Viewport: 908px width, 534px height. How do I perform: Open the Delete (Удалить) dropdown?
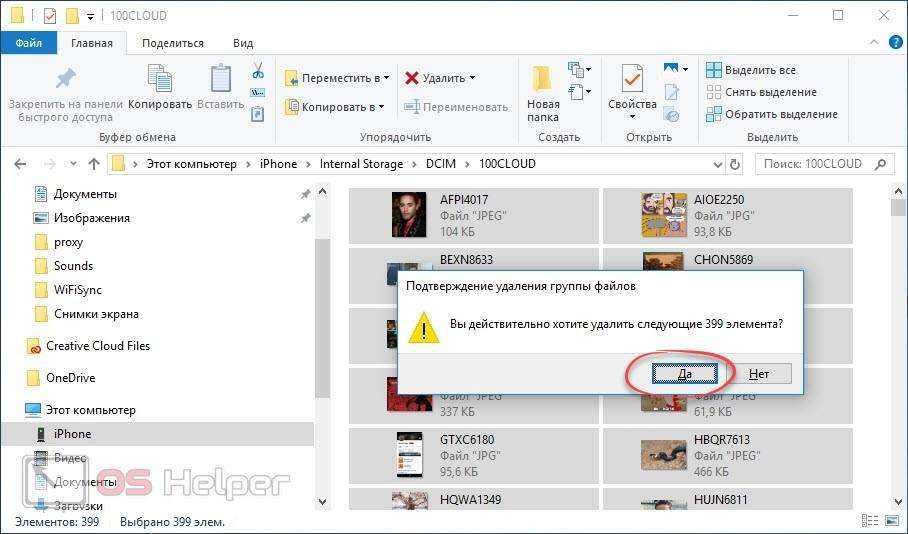(440, 78)
